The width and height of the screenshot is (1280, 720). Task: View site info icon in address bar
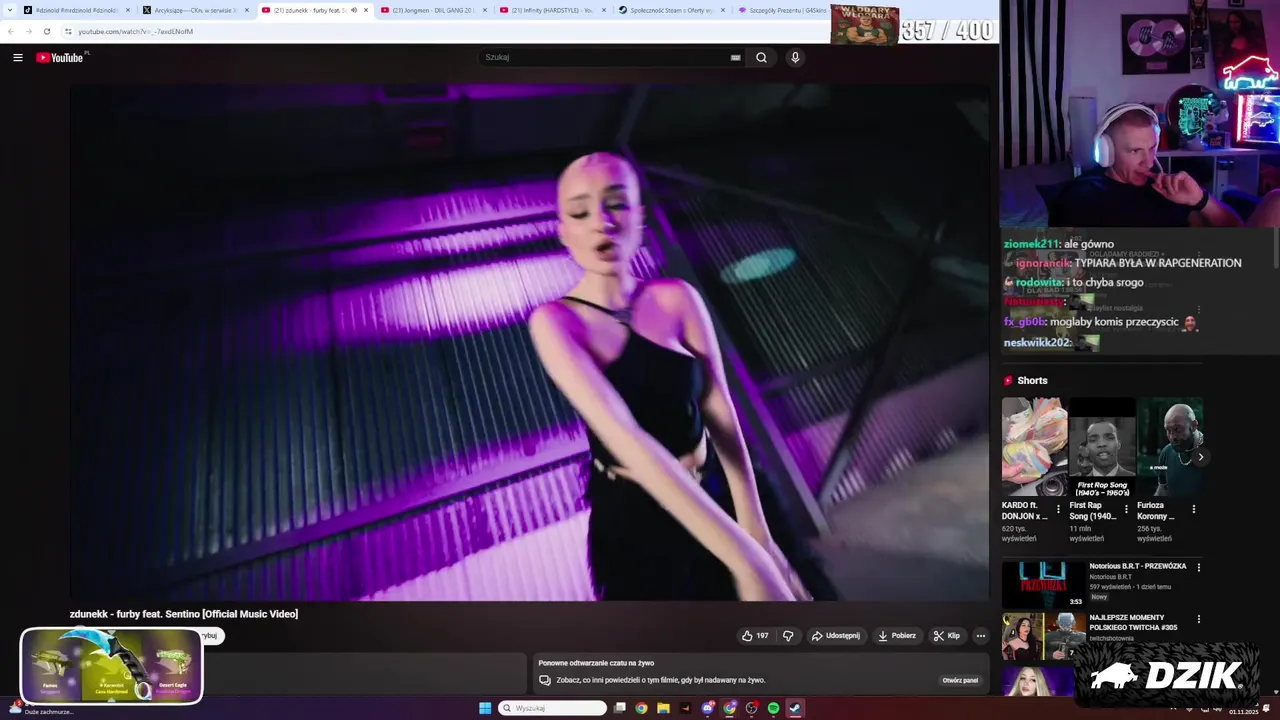68,31
